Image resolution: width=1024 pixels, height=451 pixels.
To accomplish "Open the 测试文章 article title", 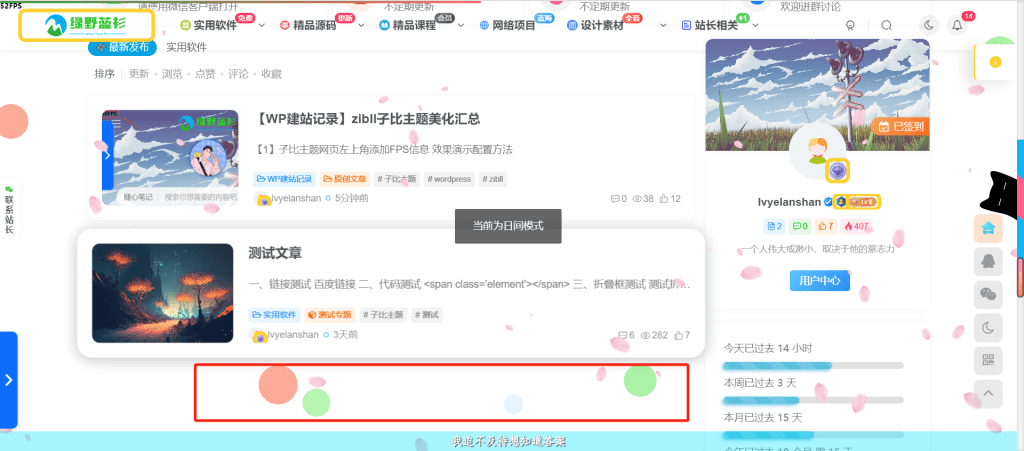I will click(x=275, y=253).
